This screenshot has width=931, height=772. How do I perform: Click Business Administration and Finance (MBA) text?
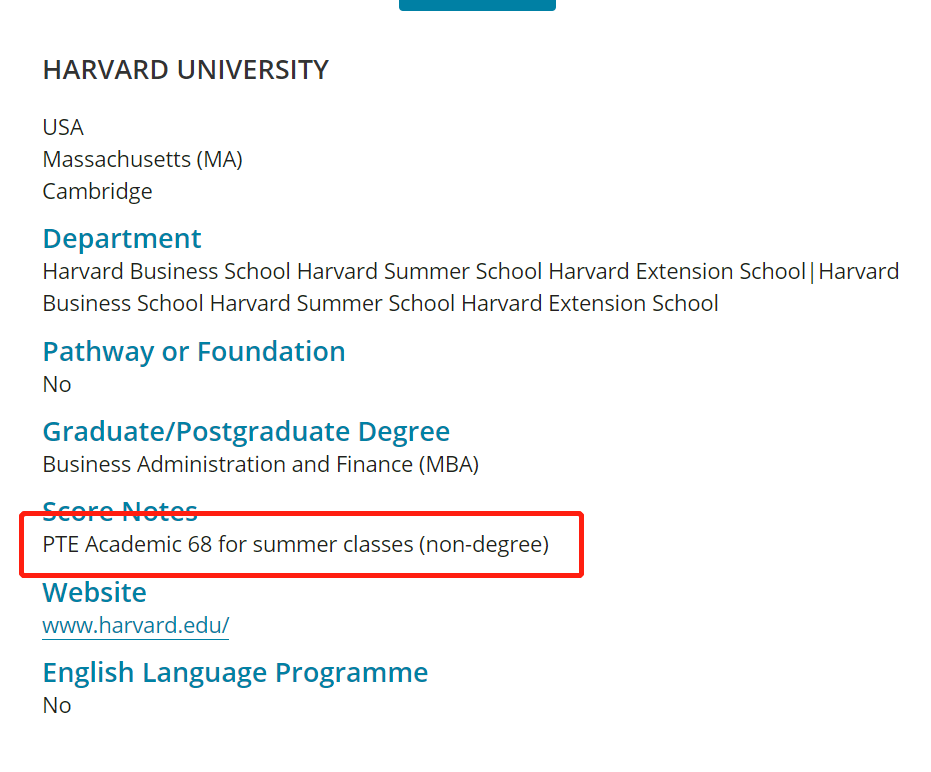coord(260,464)
